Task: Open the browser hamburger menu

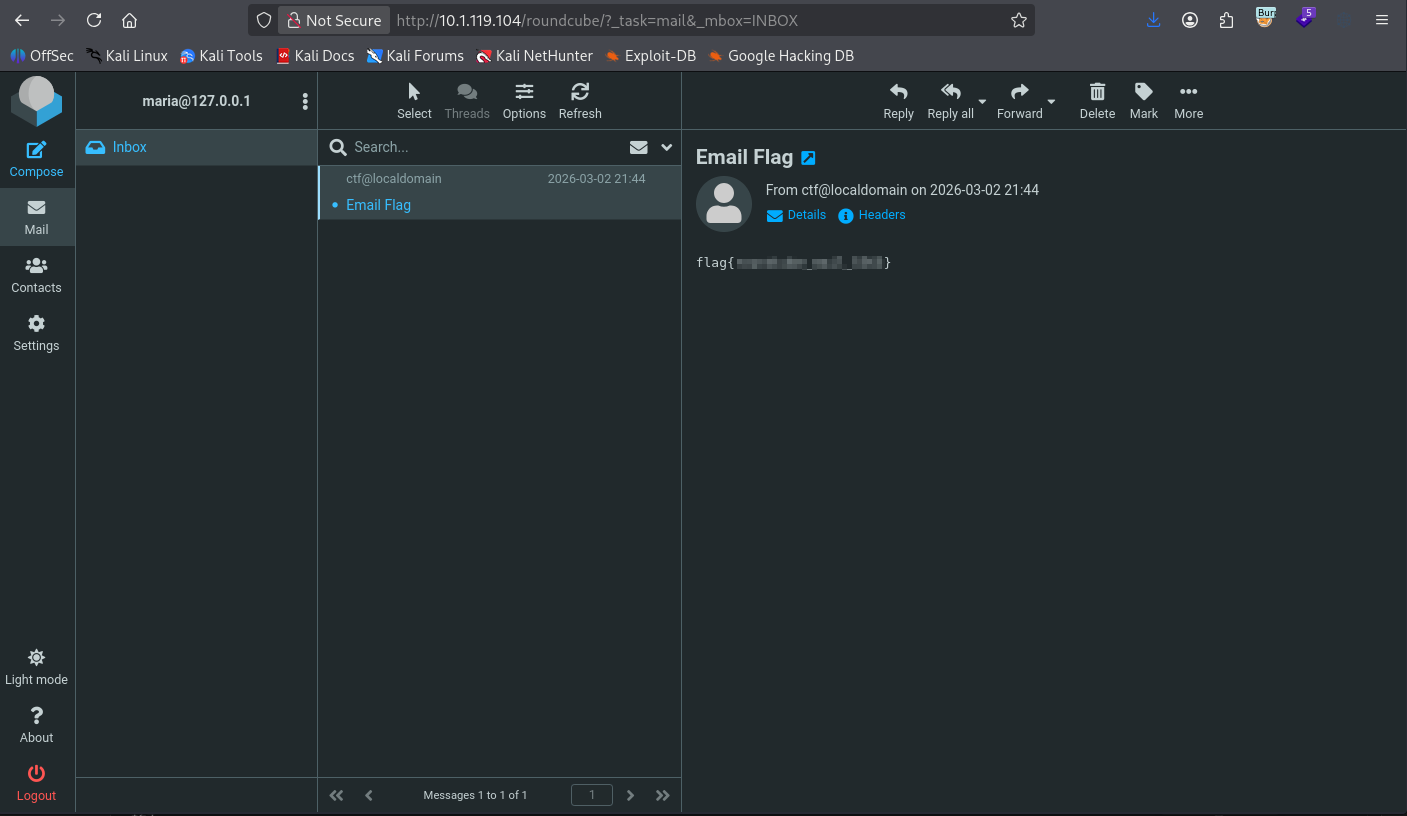Action: (1382, 20)
